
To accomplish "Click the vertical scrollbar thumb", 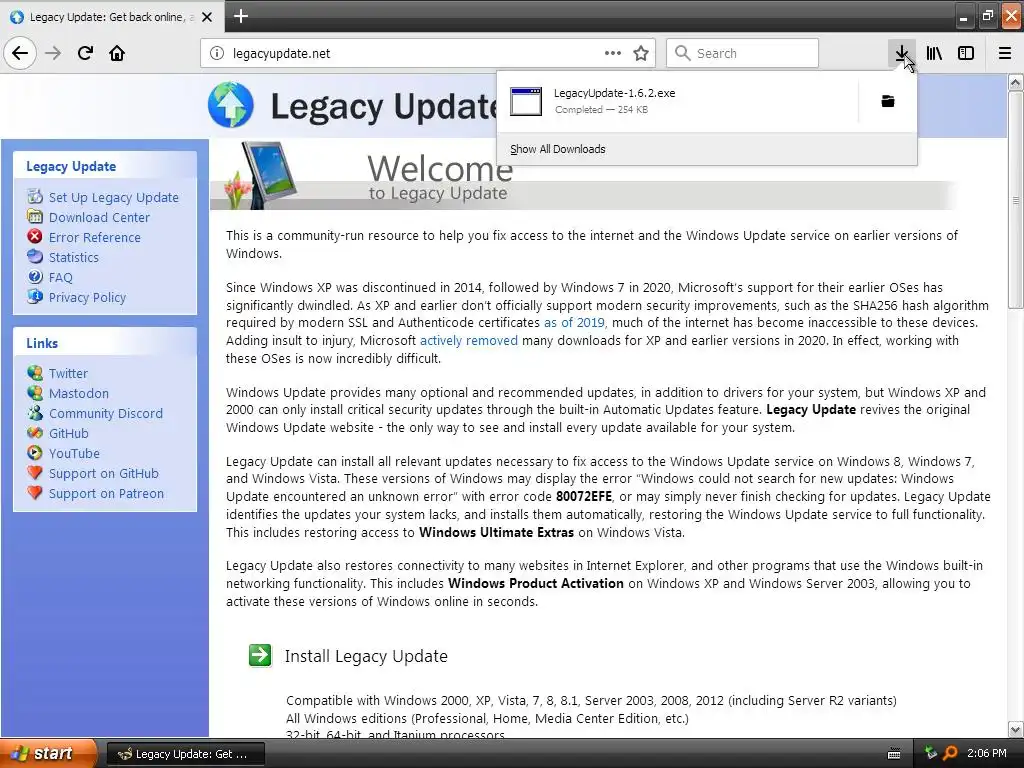I will pyautogui.click(x=1015, y=199).
